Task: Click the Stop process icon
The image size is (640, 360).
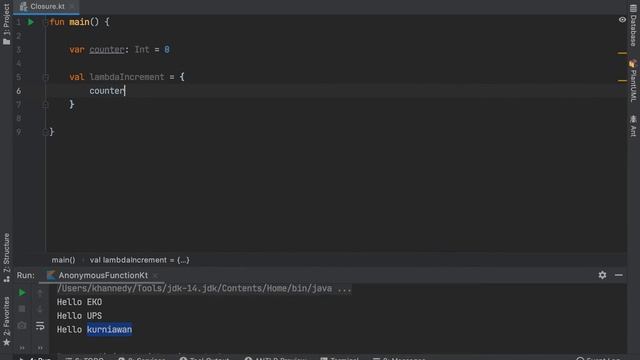Action: click(22, 309)
